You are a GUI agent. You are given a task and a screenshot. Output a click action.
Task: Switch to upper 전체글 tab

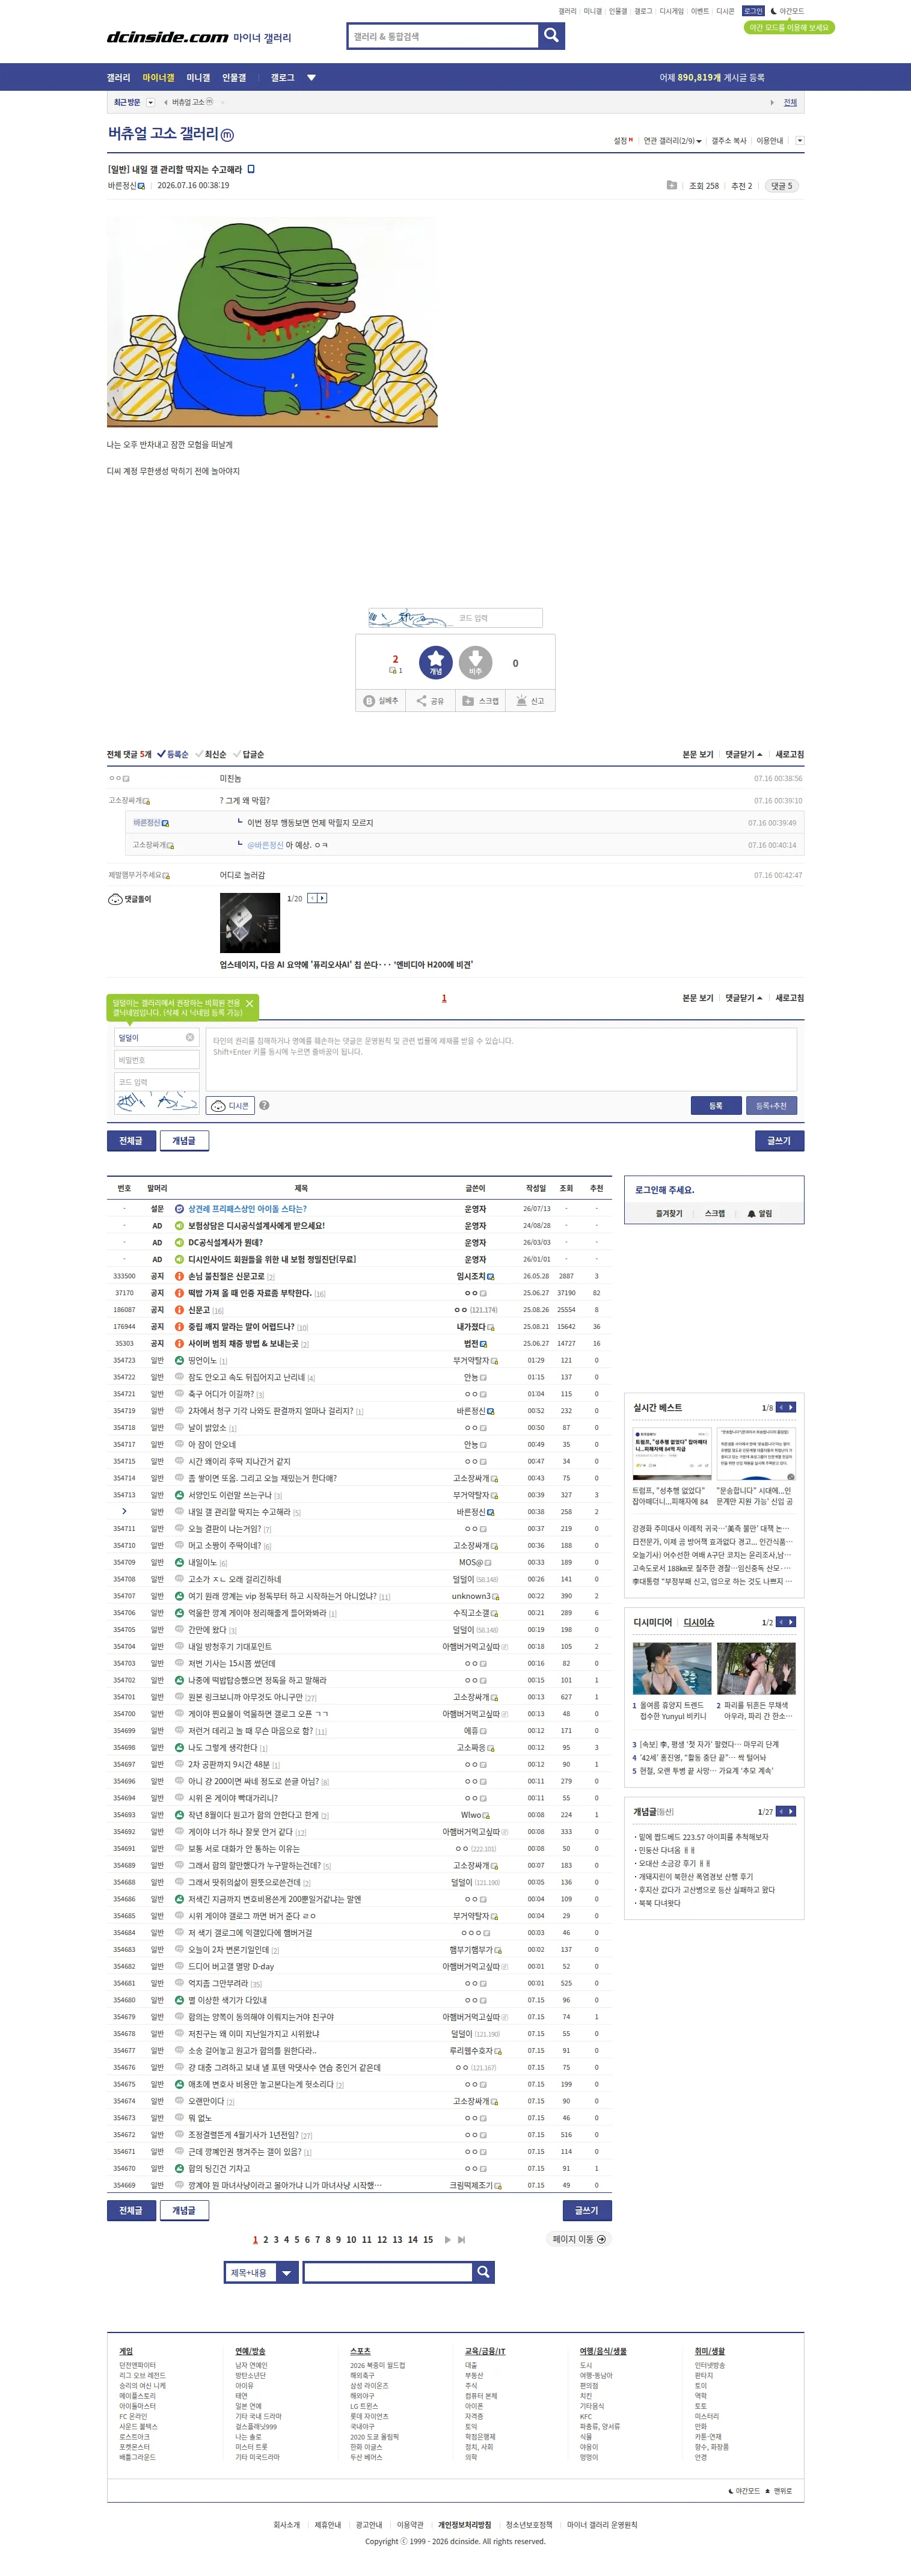click(131, 1141)
